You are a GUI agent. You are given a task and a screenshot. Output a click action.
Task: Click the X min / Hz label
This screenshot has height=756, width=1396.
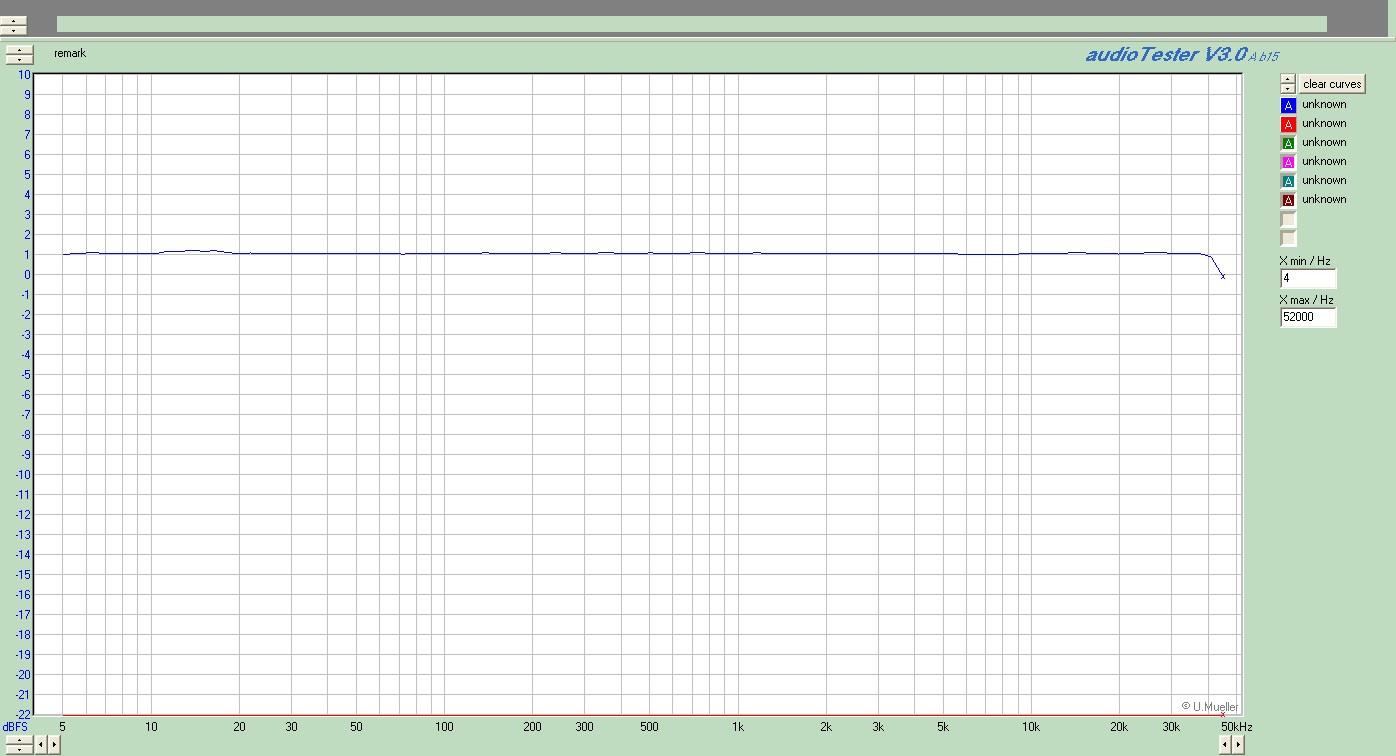click(x=1305, y=261)
